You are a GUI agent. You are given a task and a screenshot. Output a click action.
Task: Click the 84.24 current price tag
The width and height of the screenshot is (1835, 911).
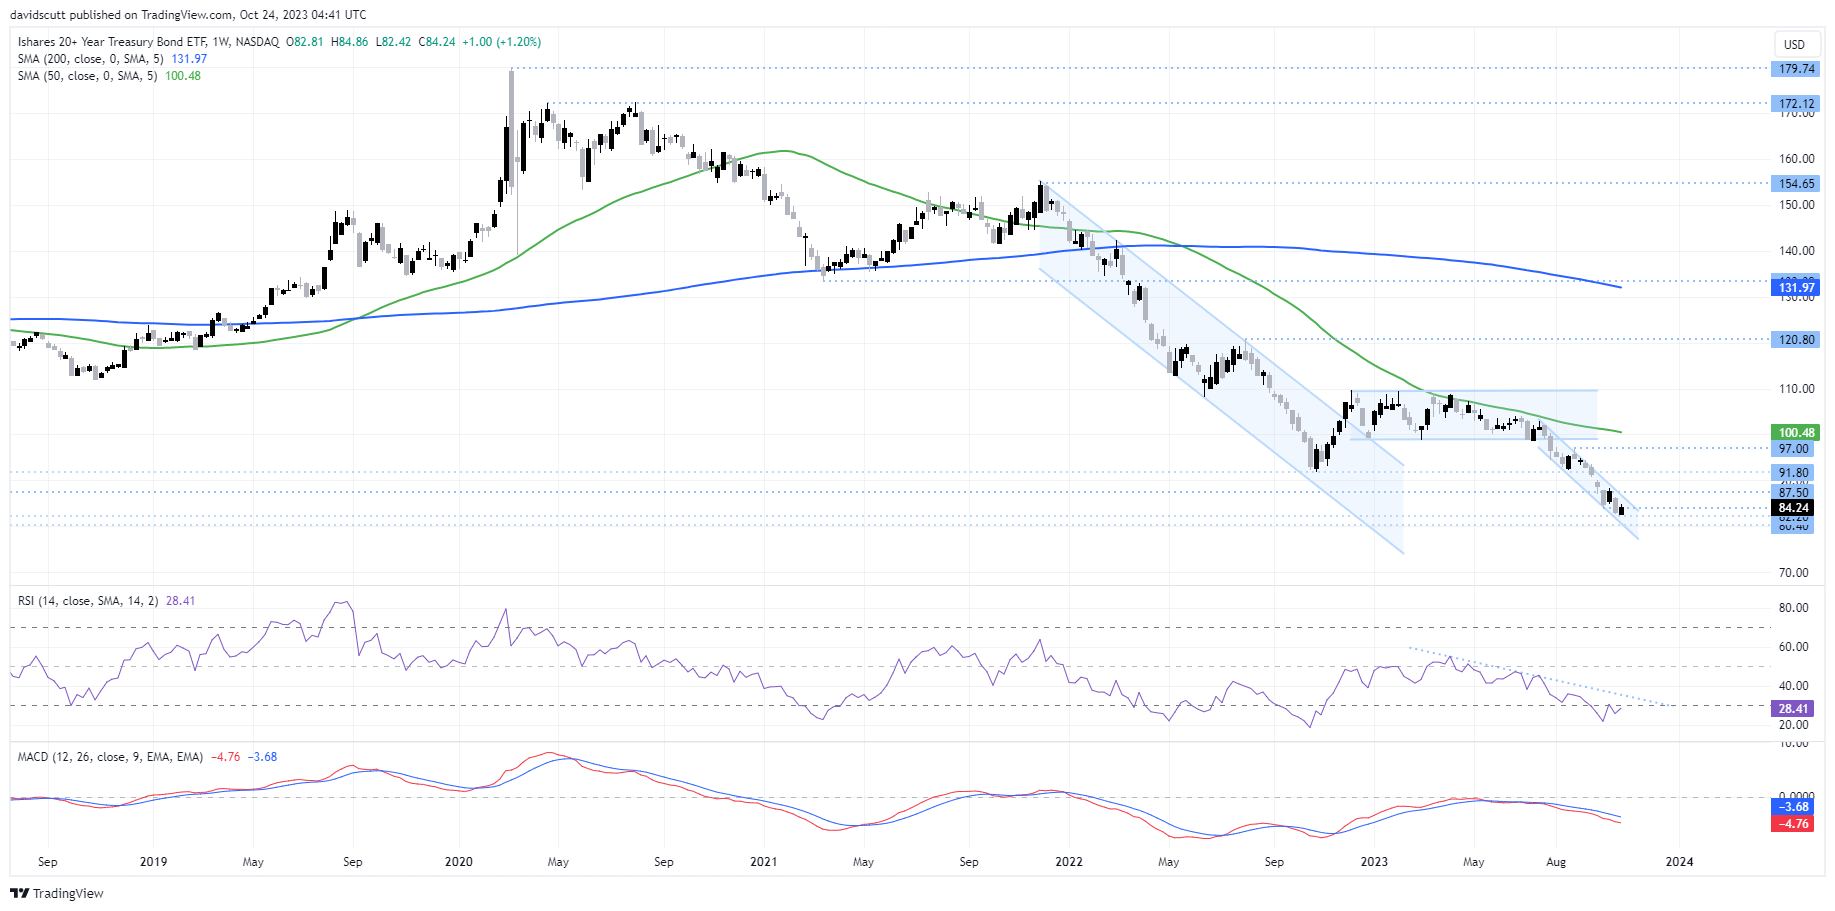(x=1794, y=507)
